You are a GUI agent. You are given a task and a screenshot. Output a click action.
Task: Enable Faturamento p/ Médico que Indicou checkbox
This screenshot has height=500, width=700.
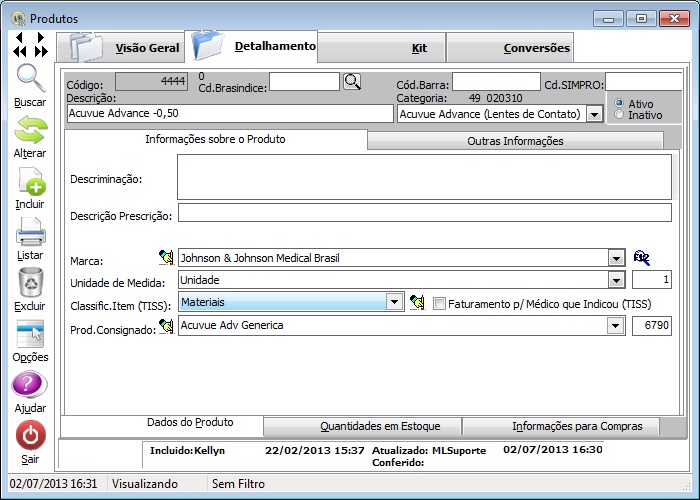[440, 303]
